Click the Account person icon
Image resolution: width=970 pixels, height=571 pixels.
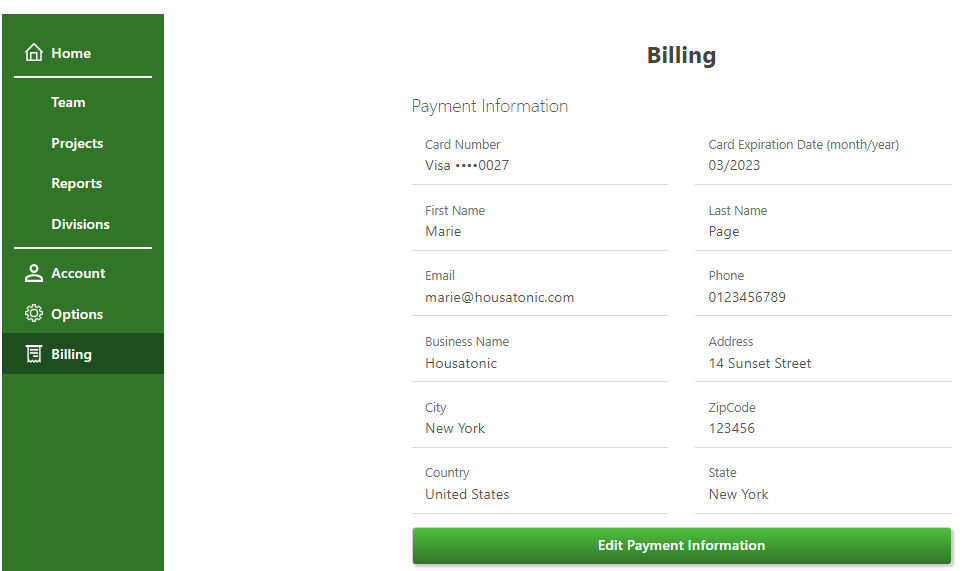(34, 273)
